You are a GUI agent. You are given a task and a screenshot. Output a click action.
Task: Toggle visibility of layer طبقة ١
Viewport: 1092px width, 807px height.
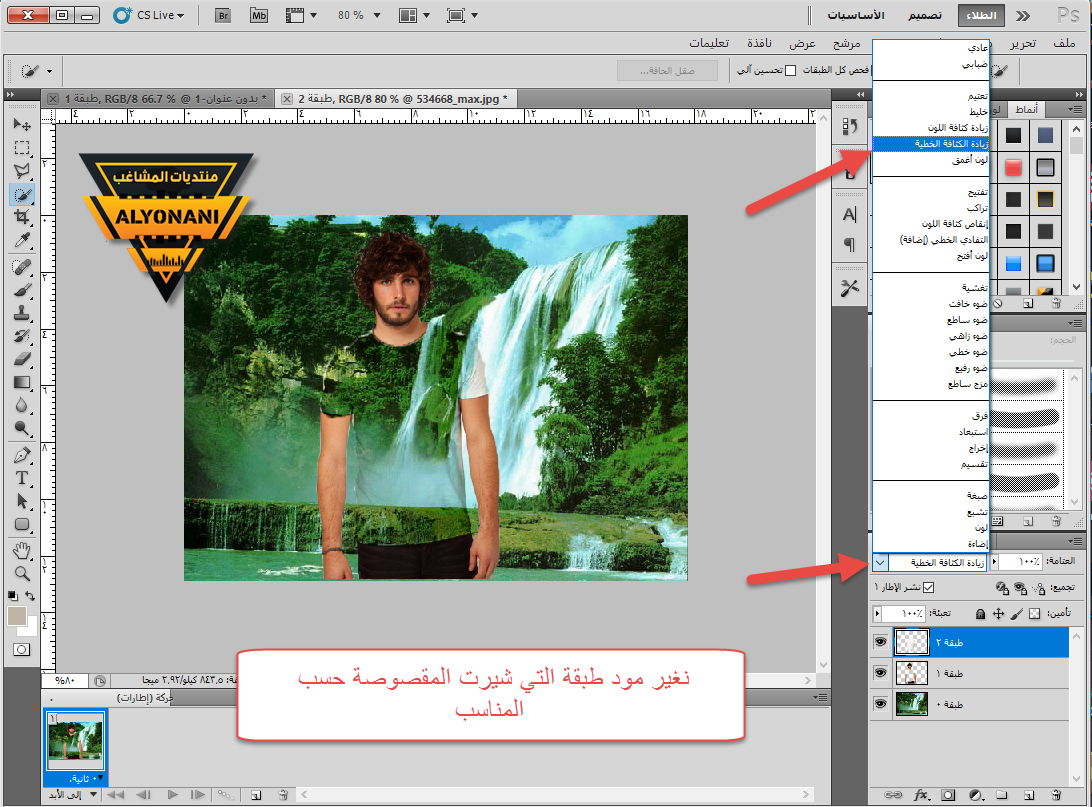[881, 673]
